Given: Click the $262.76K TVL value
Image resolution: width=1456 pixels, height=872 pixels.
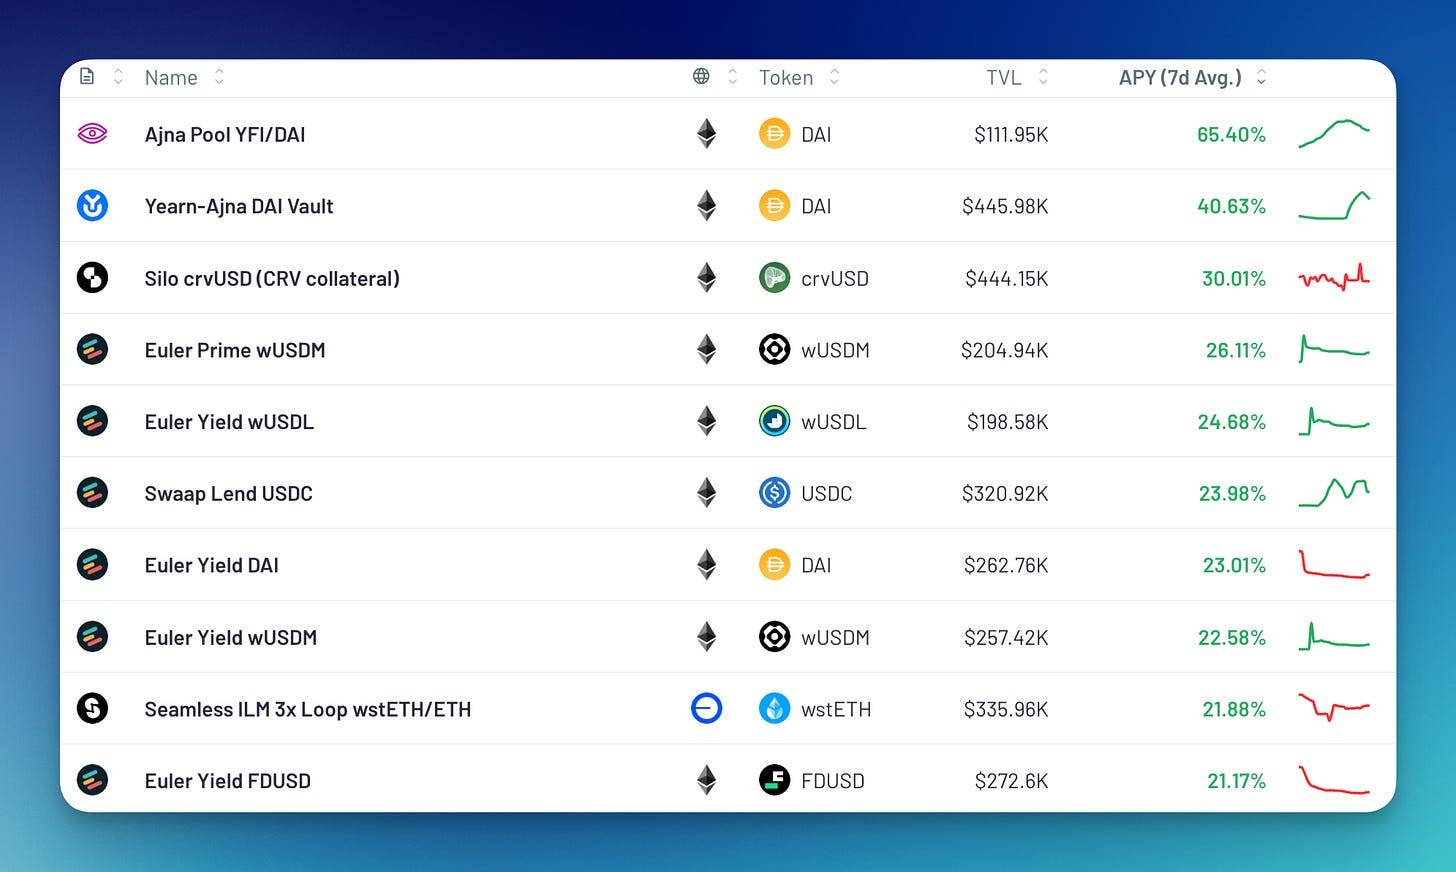Looking at the screenshot, I should coord(1006,565).
